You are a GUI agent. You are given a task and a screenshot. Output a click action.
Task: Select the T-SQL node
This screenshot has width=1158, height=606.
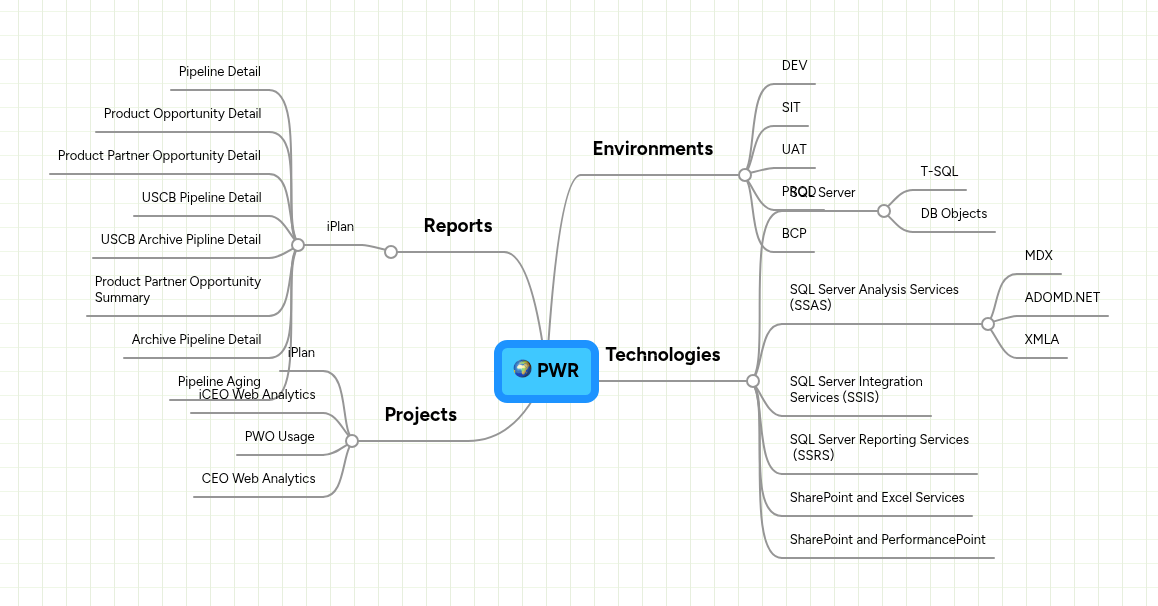point(939,171)
